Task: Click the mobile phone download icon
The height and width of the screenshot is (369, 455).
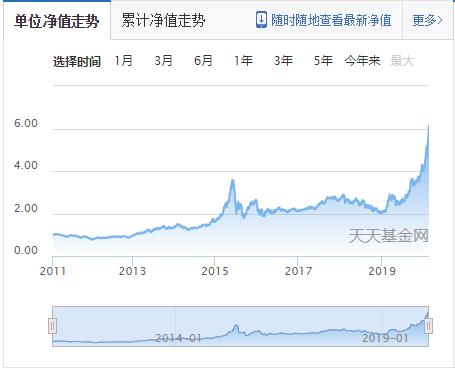Action: [261, 20]
